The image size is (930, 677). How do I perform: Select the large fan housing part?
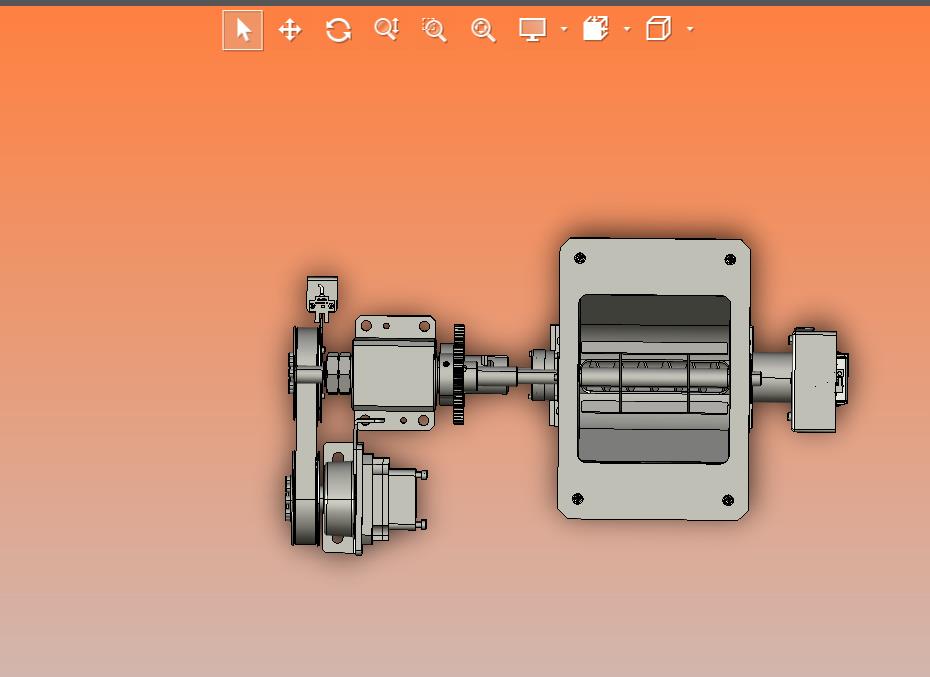click(654, 379)
